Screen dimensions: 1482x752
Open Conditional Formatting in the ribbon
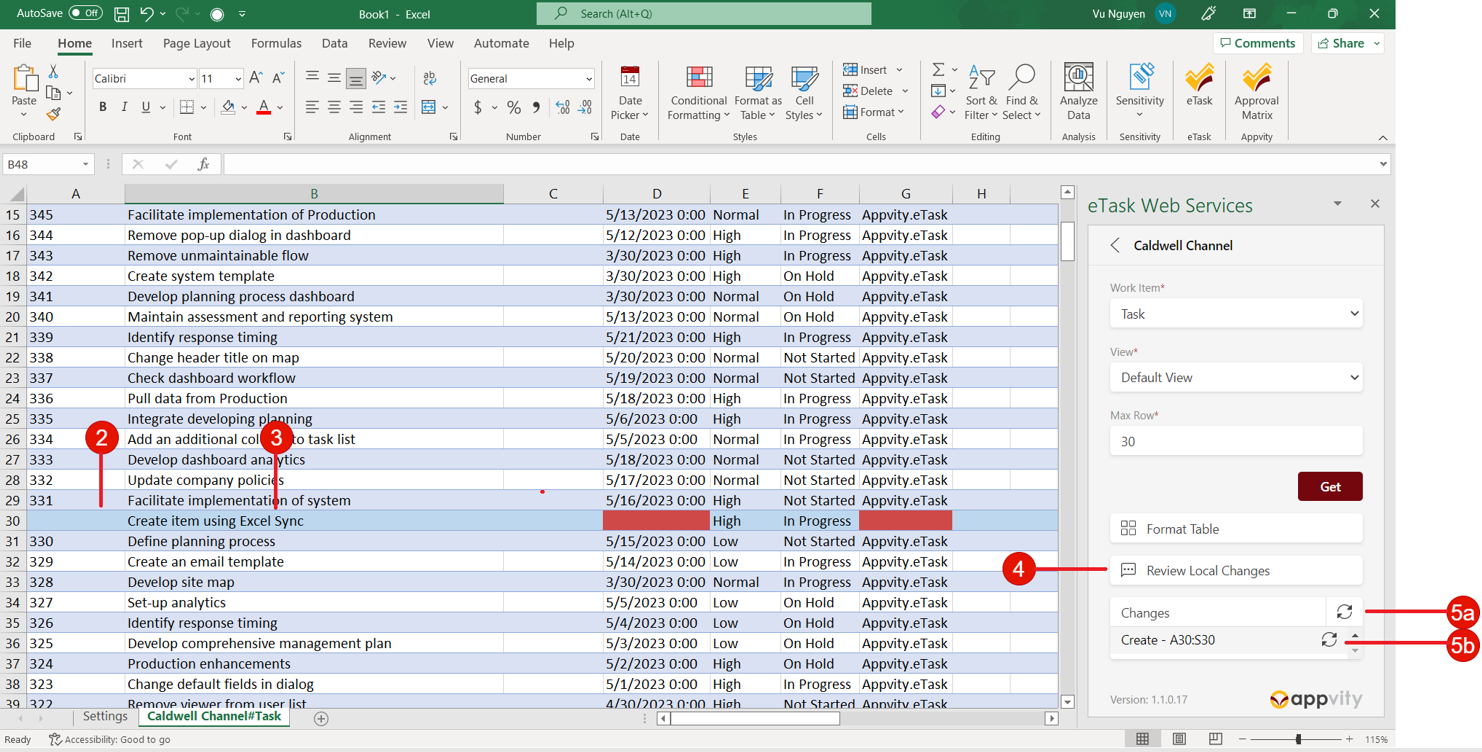coord(698,92)
